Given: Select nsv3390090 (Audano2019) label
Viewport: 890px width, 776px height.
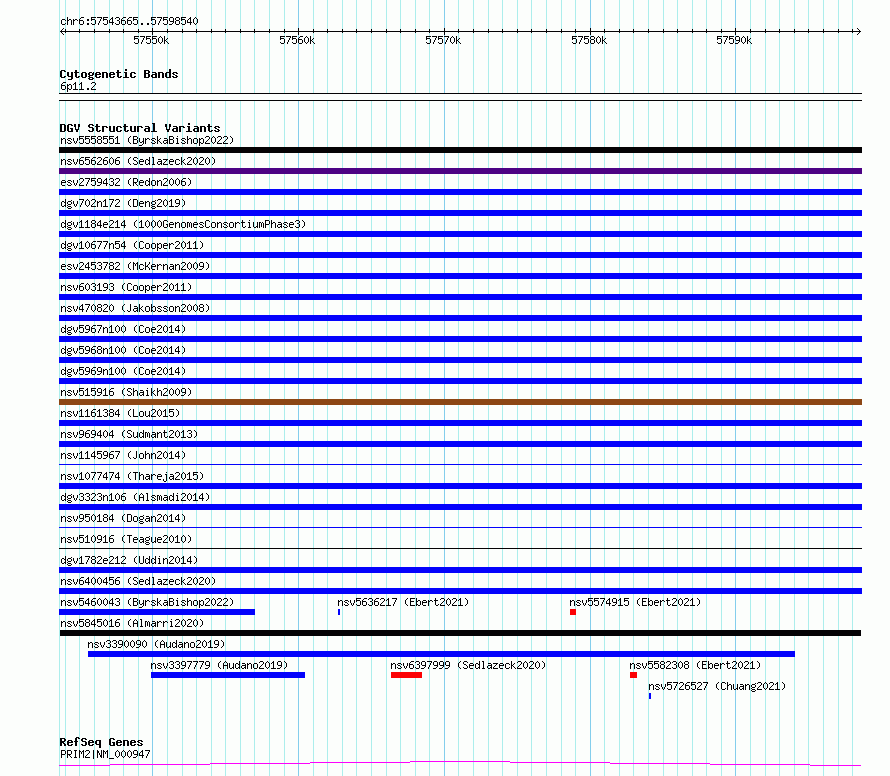Looking at the screenshot, I should [156, 644].
